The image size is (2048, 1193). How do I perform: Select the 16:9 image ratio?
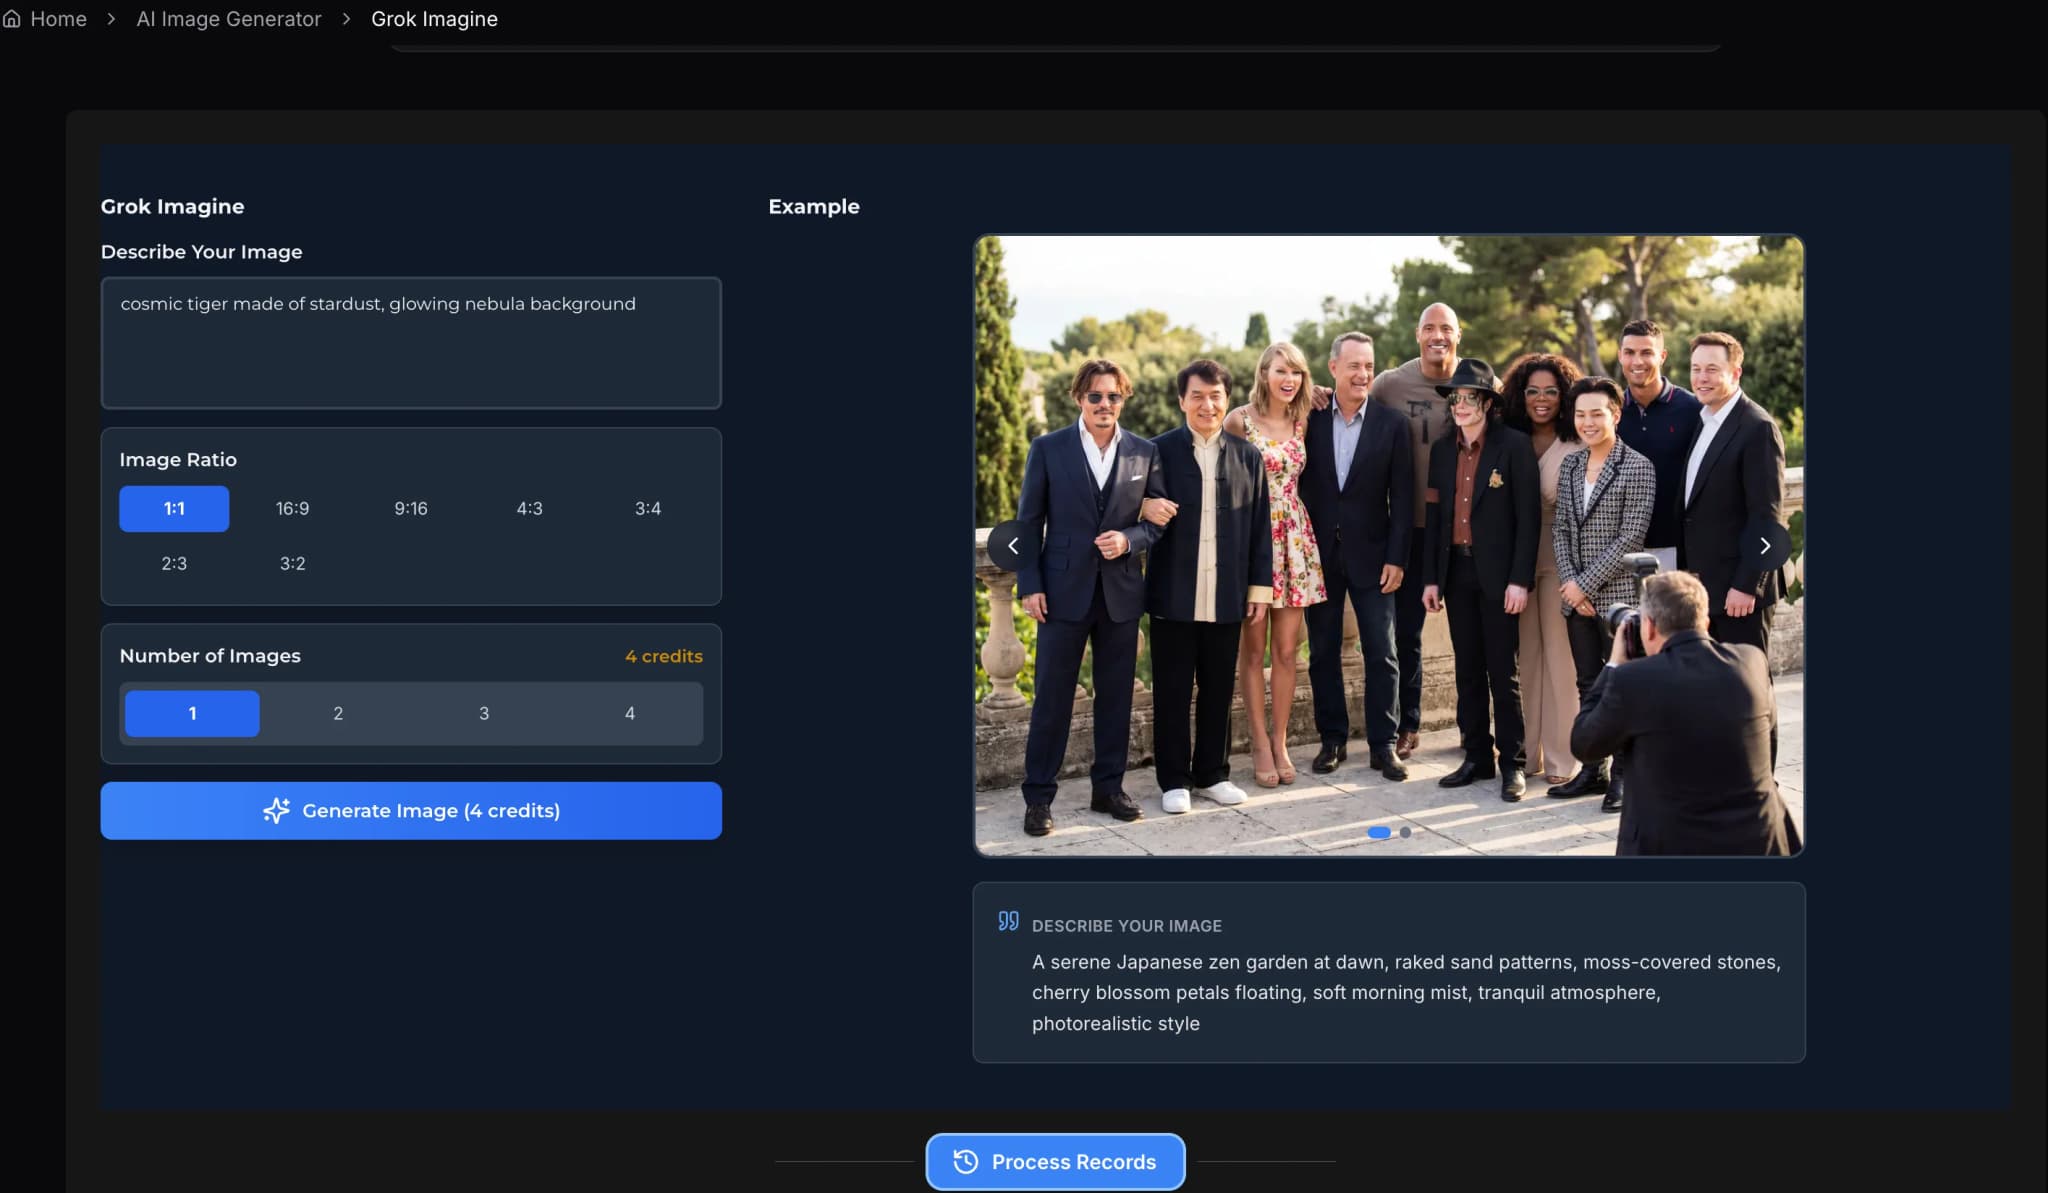(292, 509)
